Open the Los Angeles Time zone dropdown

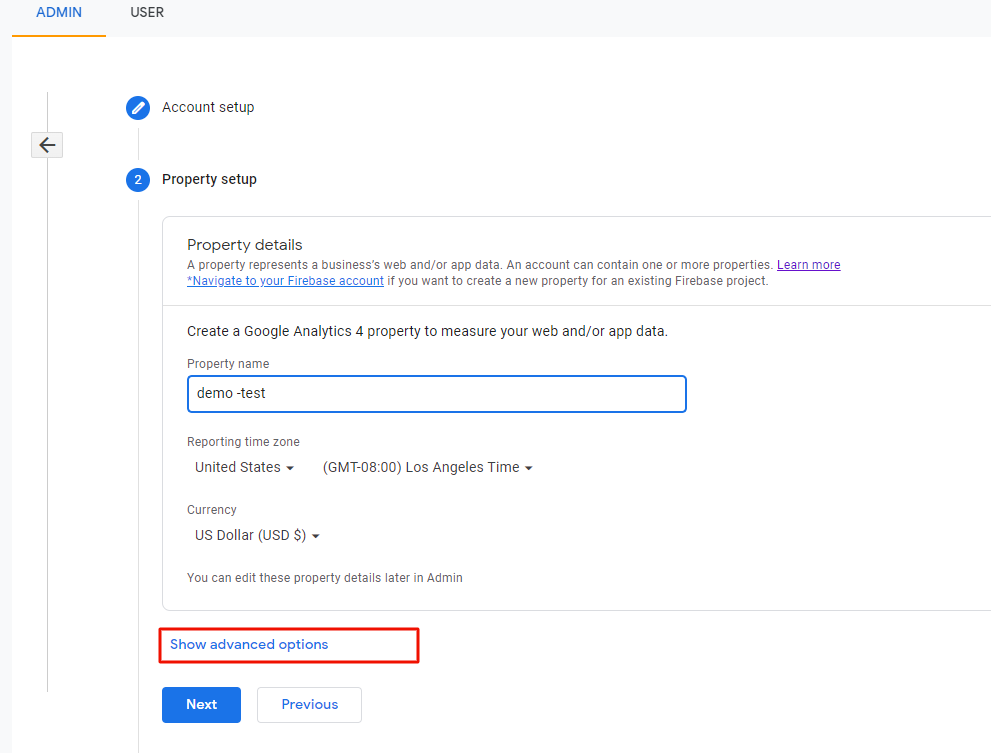[x=427, y=467]
